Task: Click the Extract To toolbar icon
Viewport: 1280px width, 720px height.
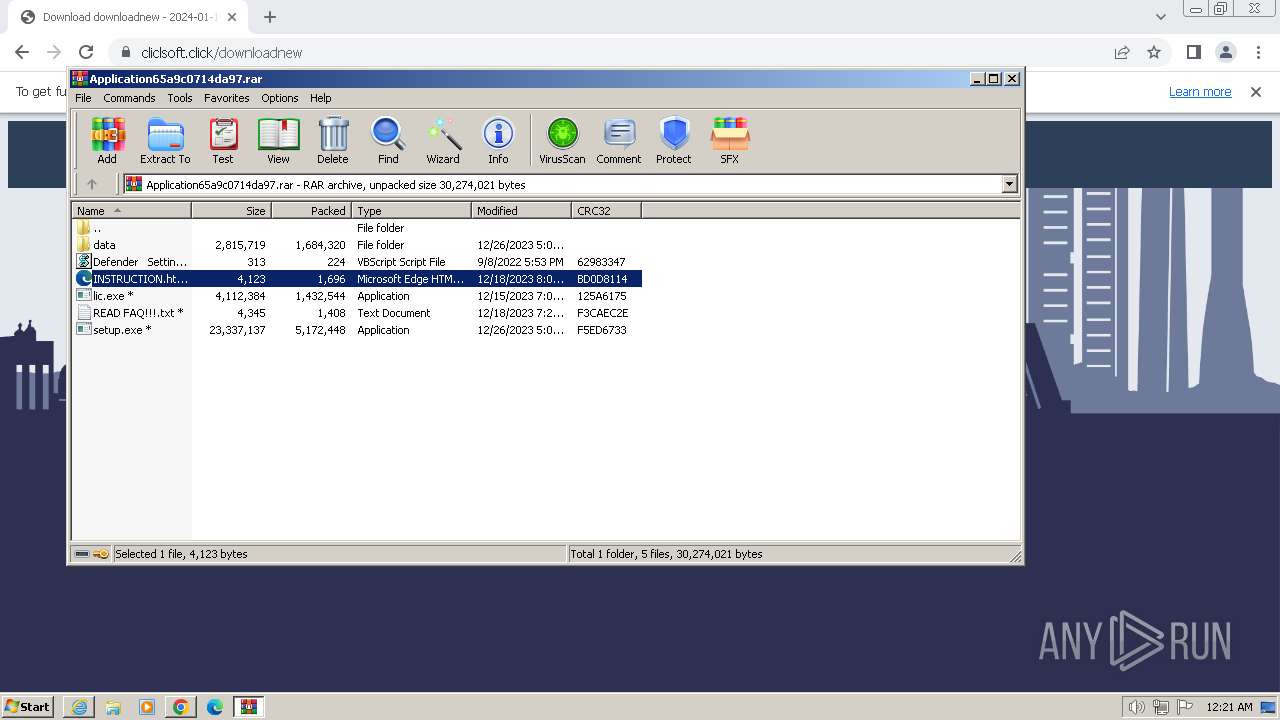Action: (165, 140)
